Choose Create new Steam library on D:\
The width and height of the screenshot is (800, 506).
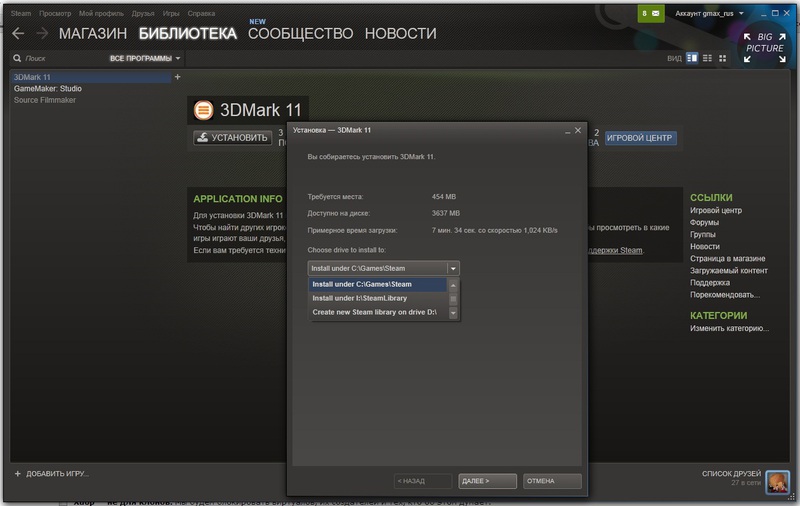378,312
